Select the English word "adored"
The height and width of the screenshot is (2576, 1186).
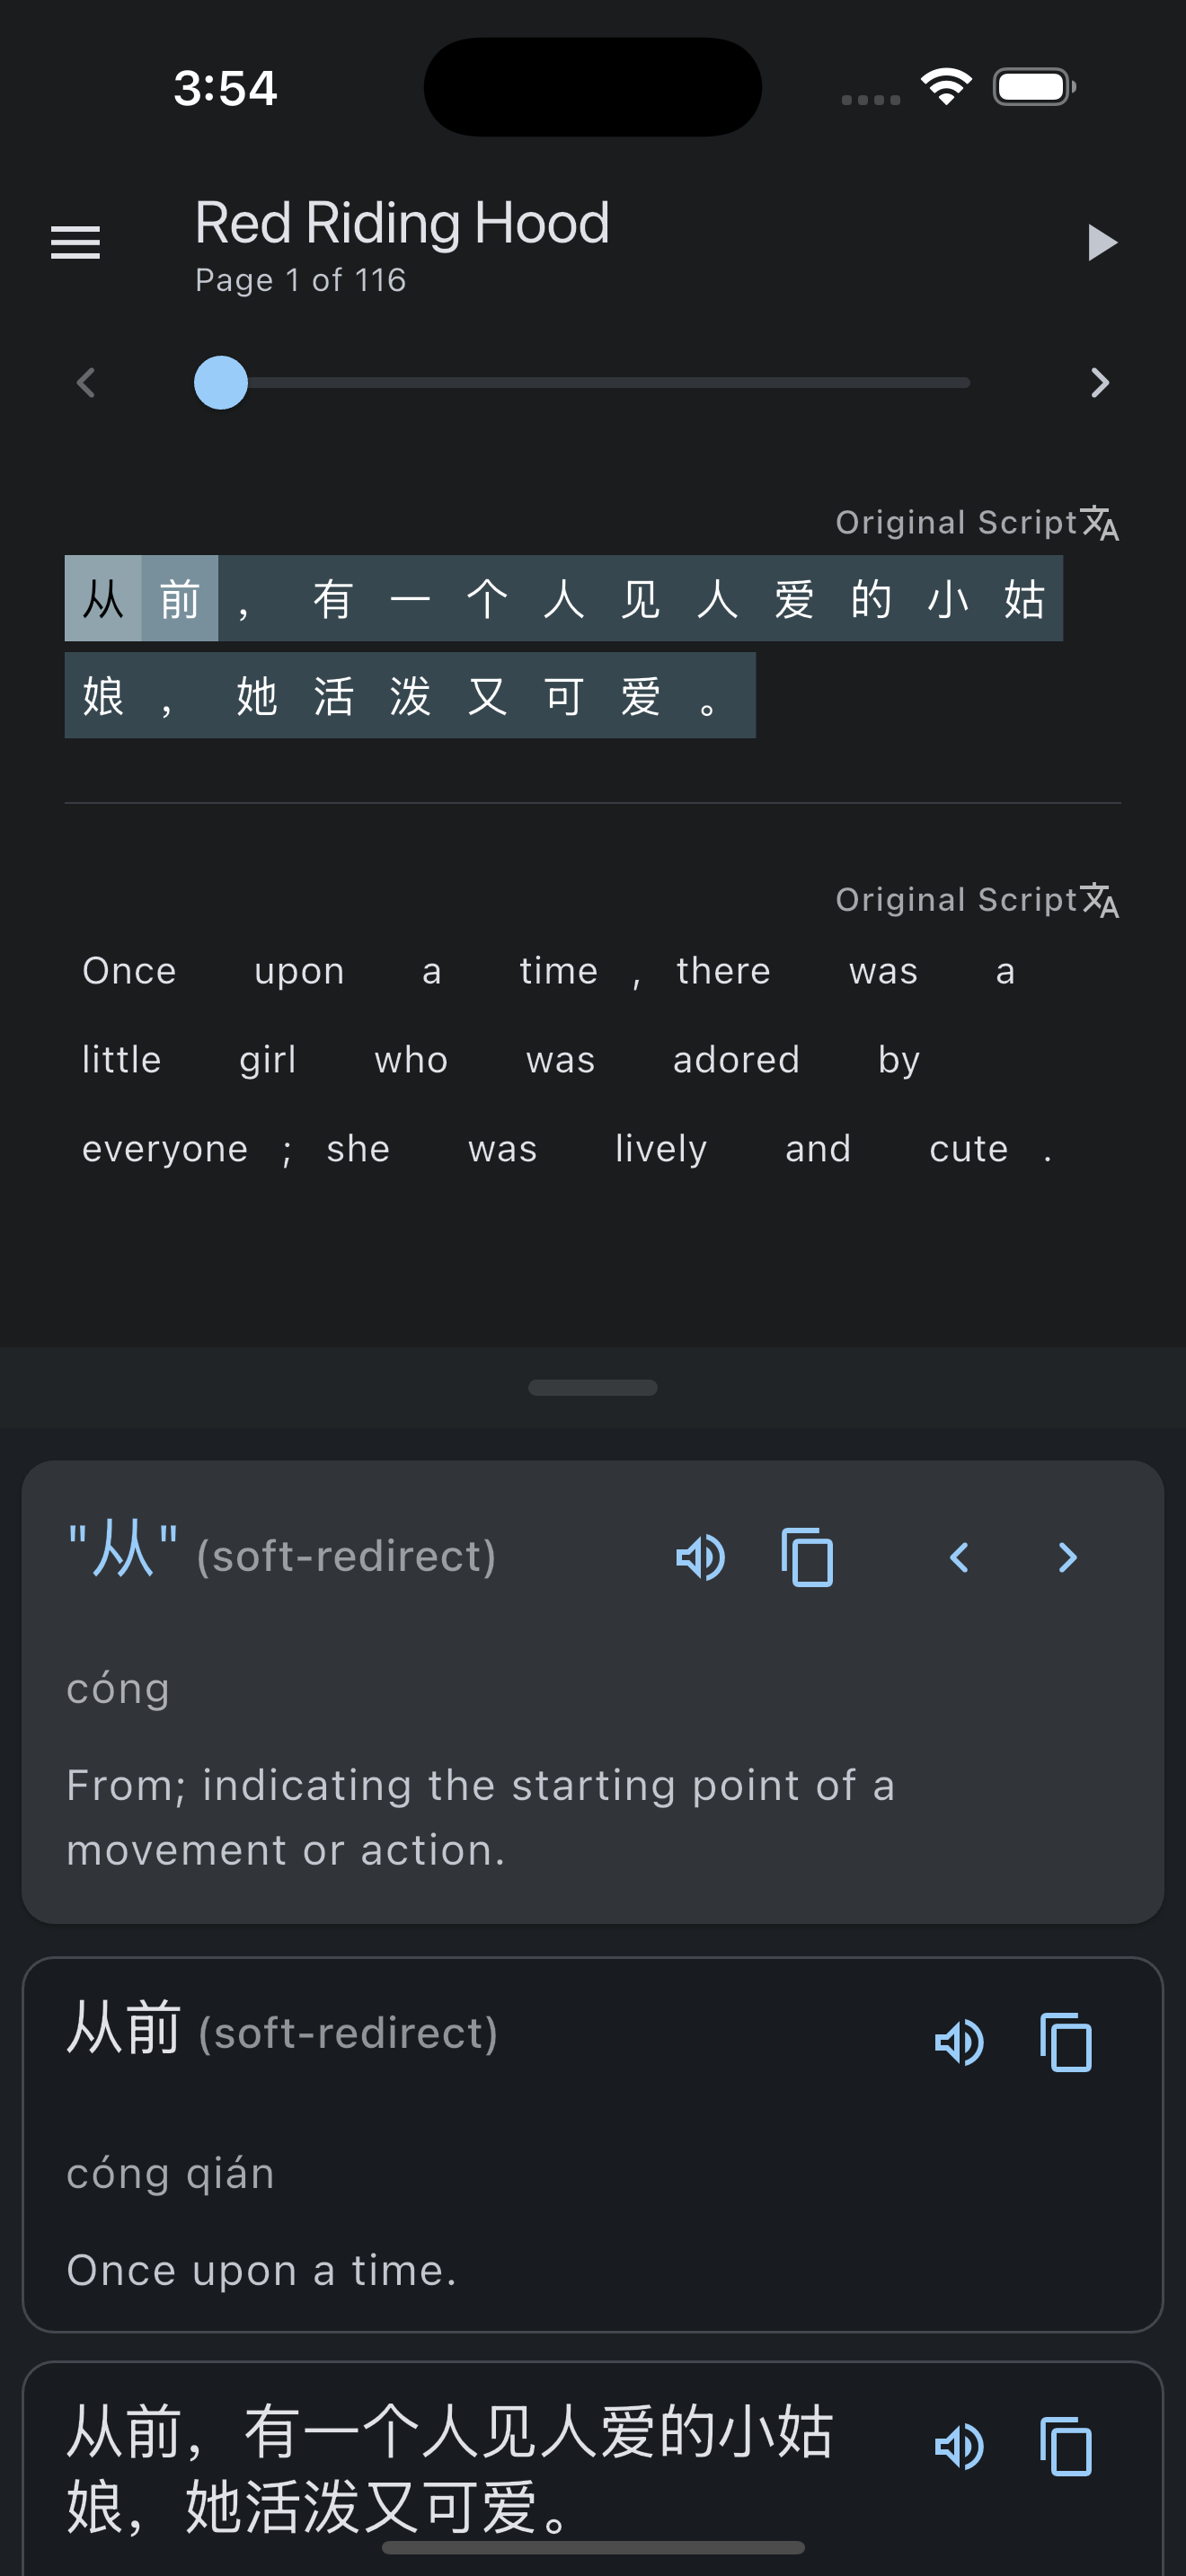click(736, 1060)
